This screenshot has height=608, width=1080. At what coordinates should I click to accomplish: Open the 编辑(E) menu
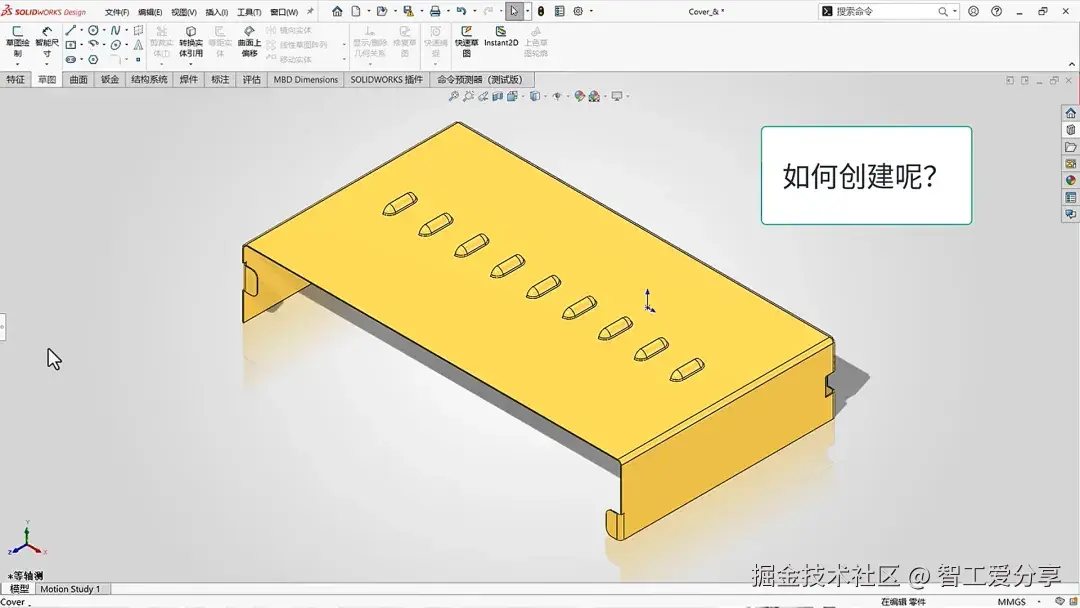(150, 12)
